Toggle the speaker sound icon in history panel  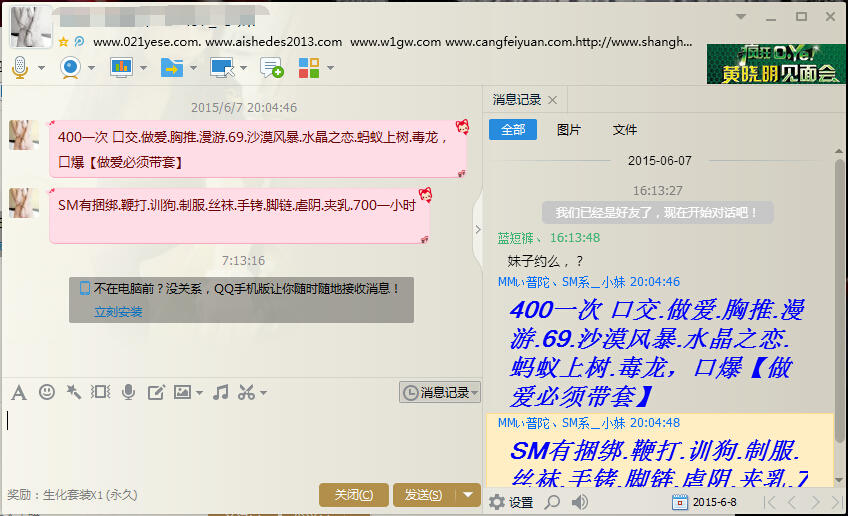579,502
